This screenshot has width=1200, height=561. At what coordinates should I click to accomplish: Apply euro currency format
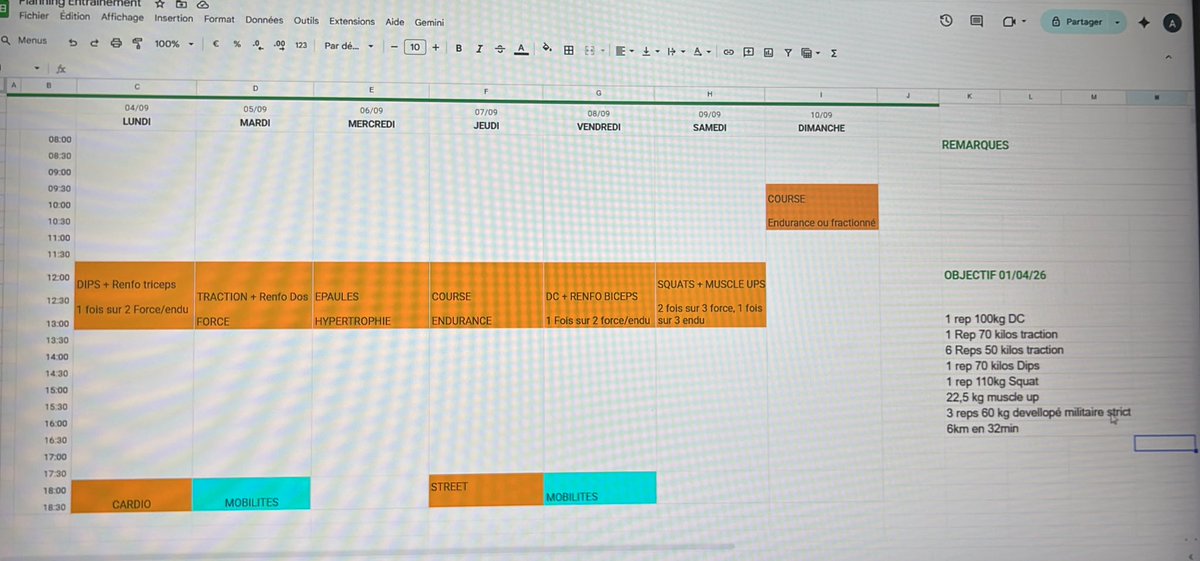[x=217, y=45]
